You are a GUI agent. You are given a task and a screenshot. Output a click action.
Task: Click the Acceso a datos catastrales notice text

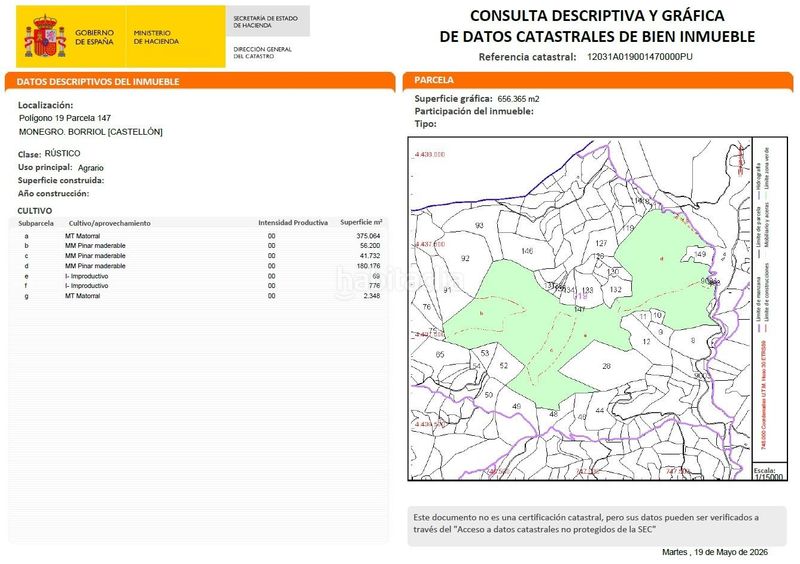(x=586, y=524)
